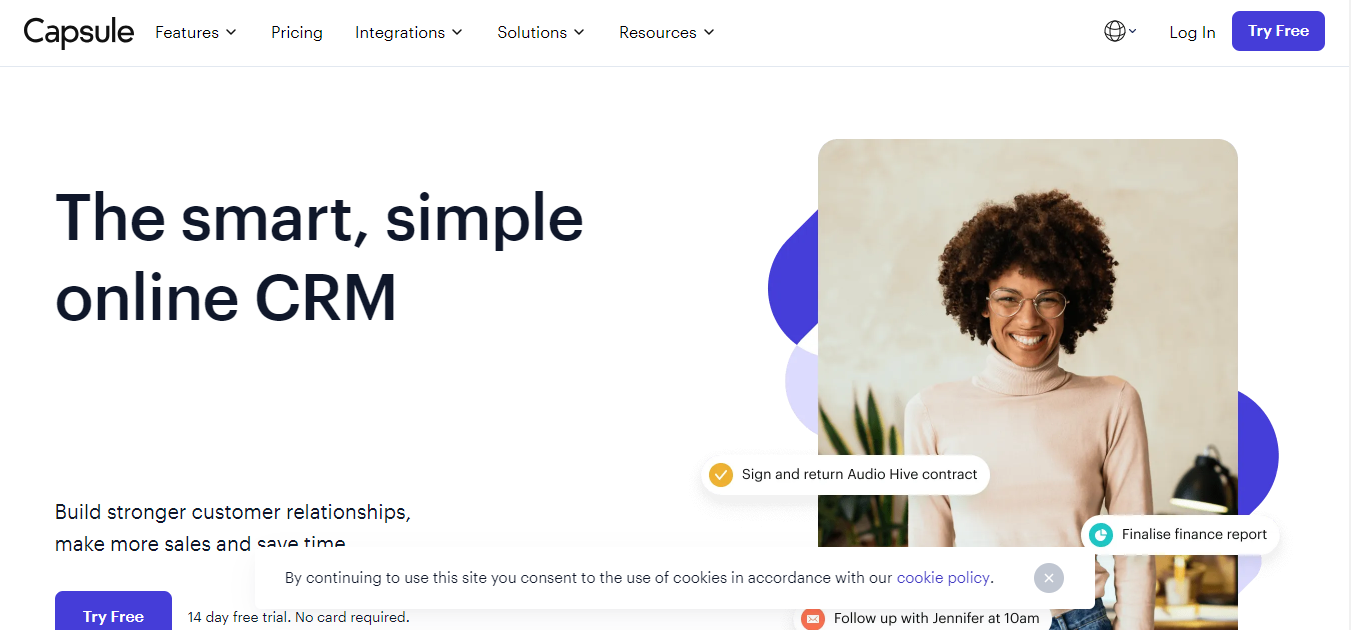Expand the Integrations menu chevron
The image size is (1351, 630).
(x=457, y=32)
